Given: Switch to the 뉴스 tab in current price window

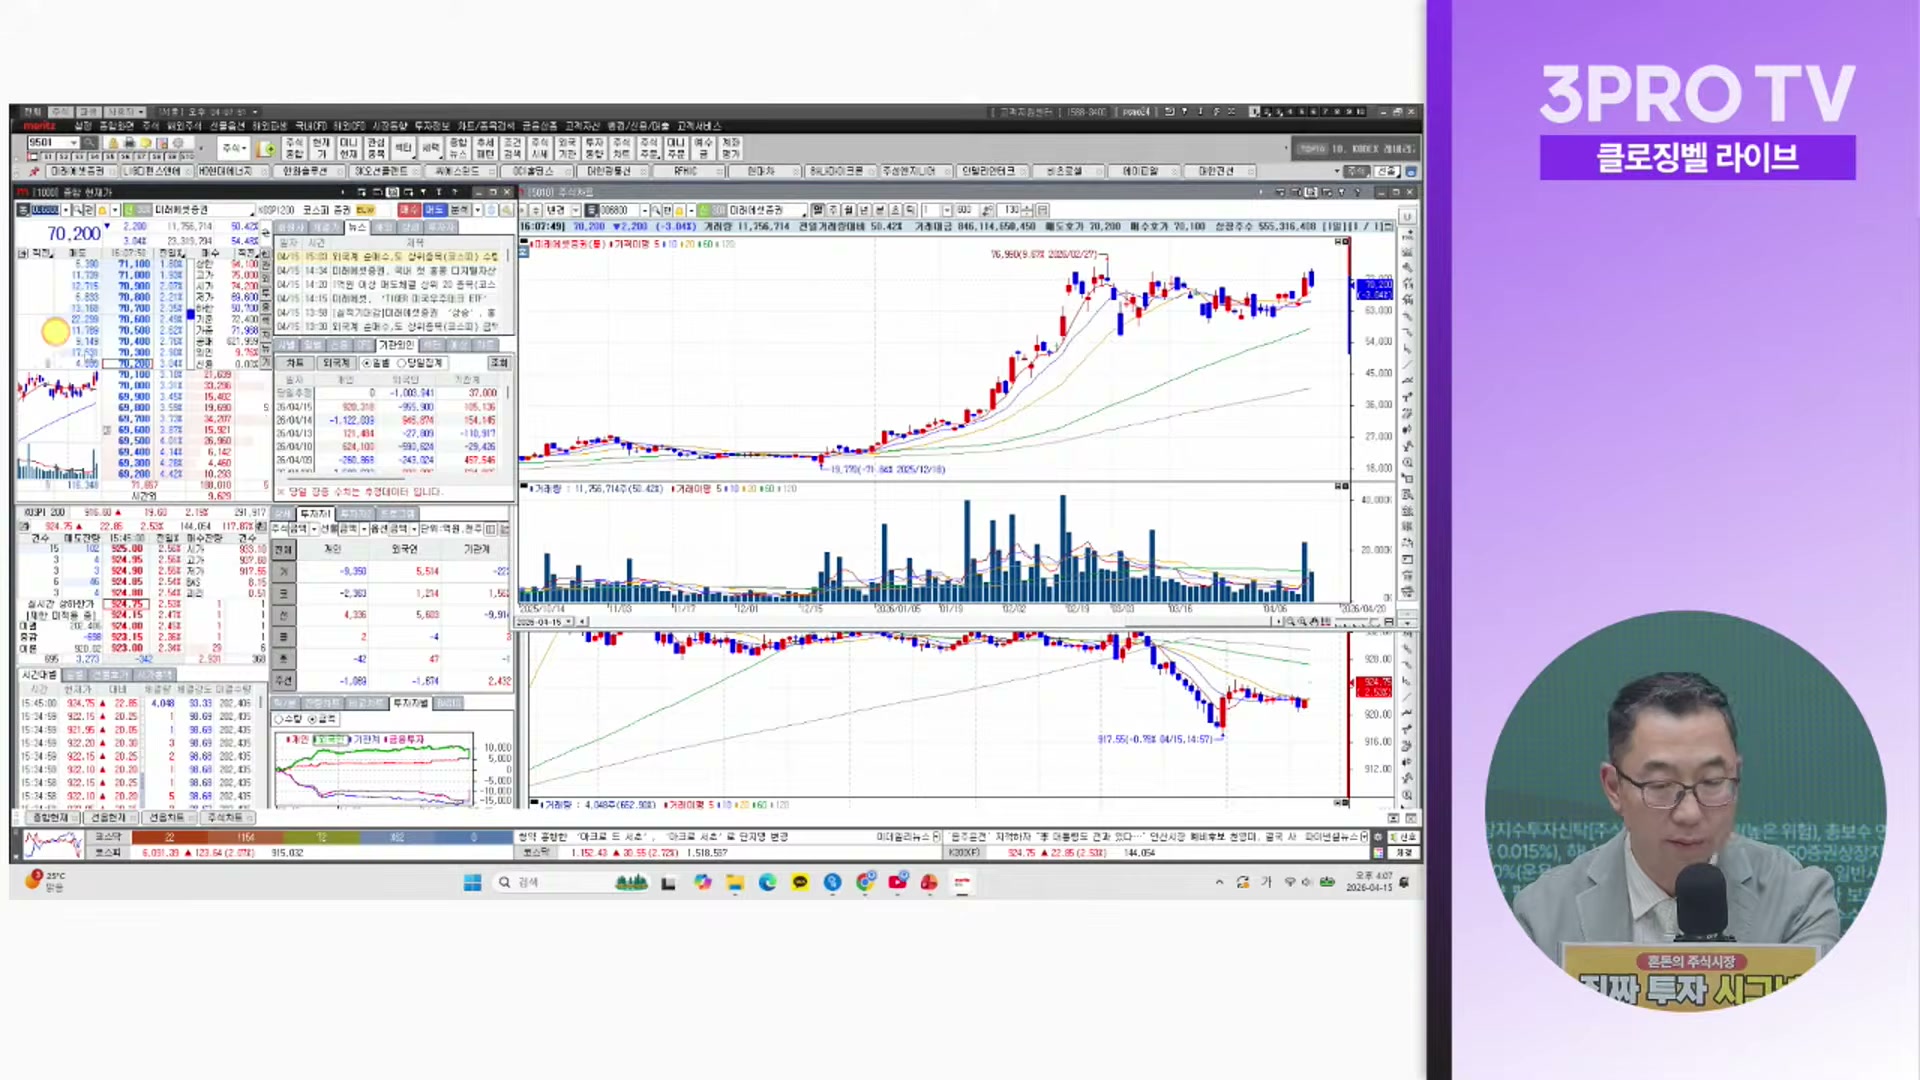Looking at the screenshot, I should click(x=358, y=226).
